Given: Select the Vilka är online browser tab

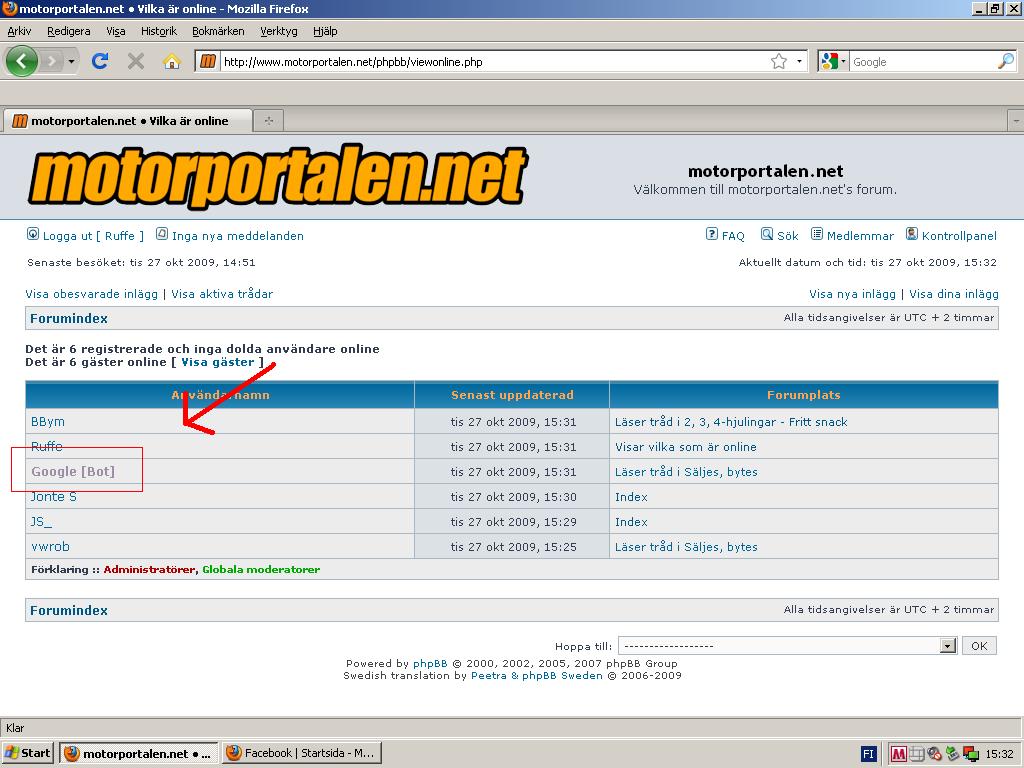Looking at the screenshot, I should 128,121.
